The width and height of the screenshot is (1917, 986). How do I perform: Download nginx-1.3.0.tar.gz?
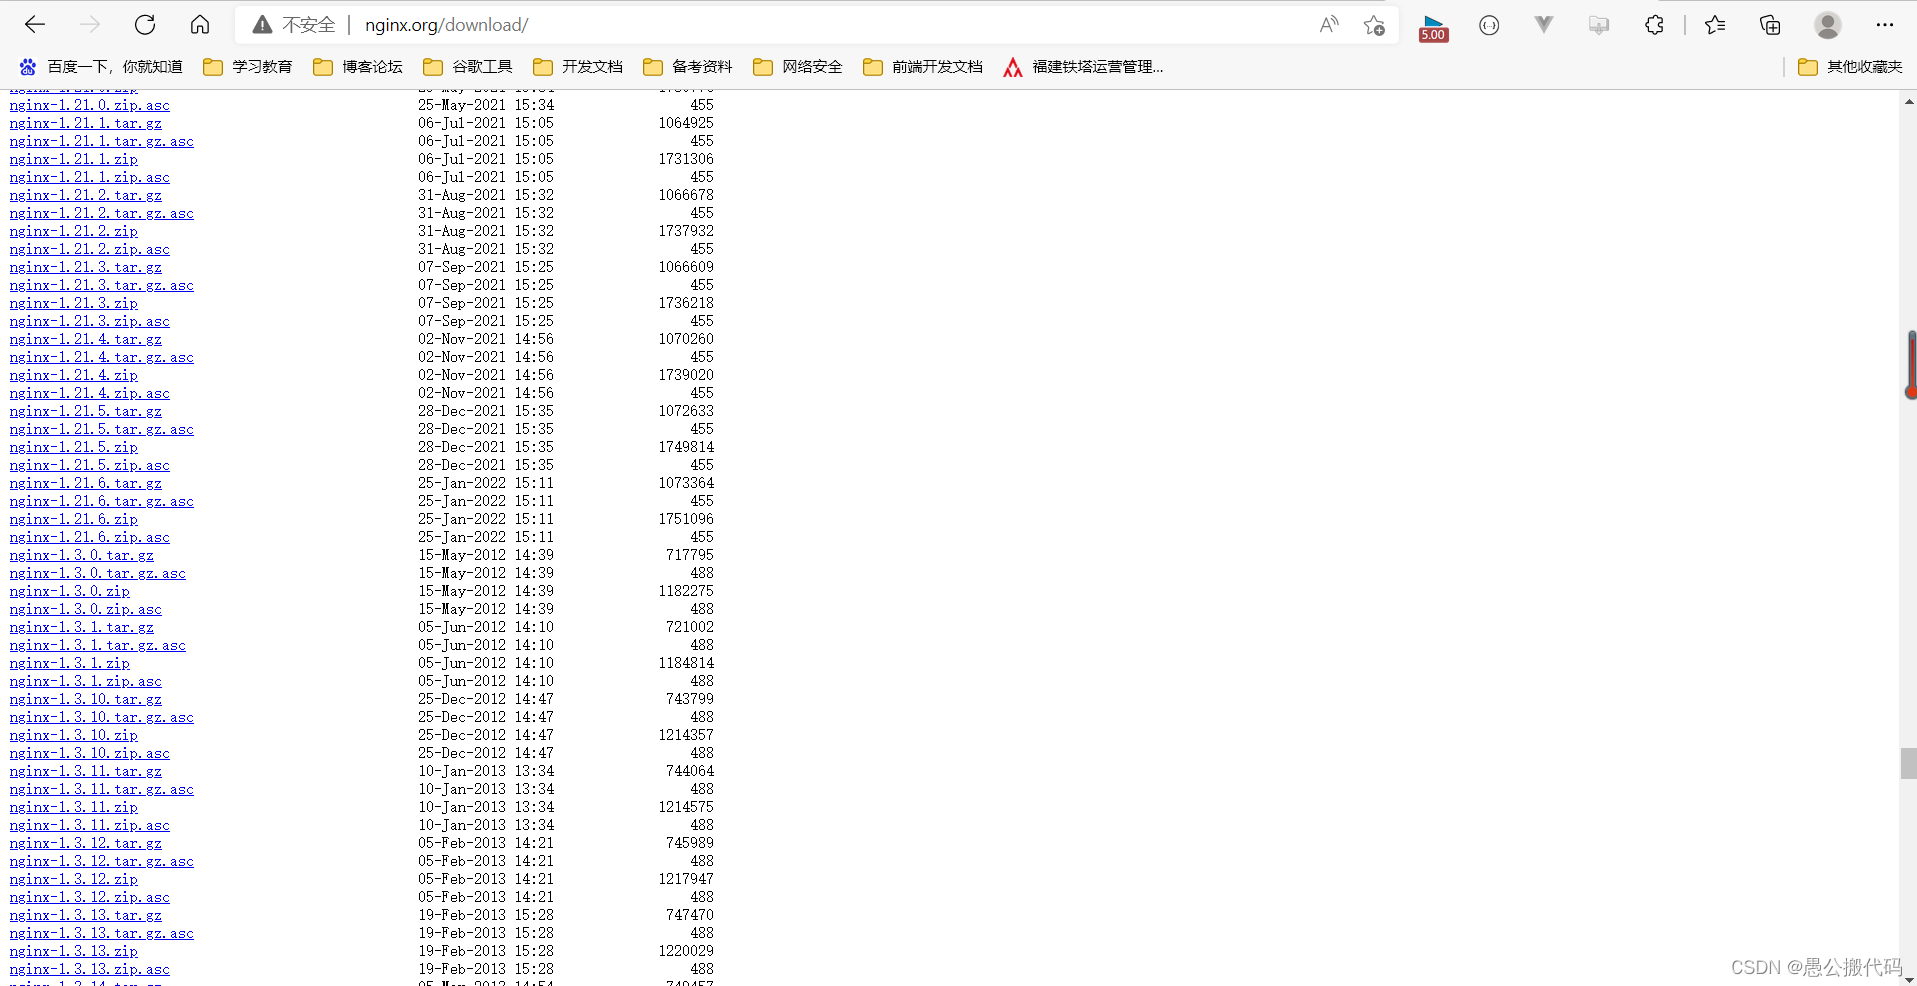tap(82, 555)
